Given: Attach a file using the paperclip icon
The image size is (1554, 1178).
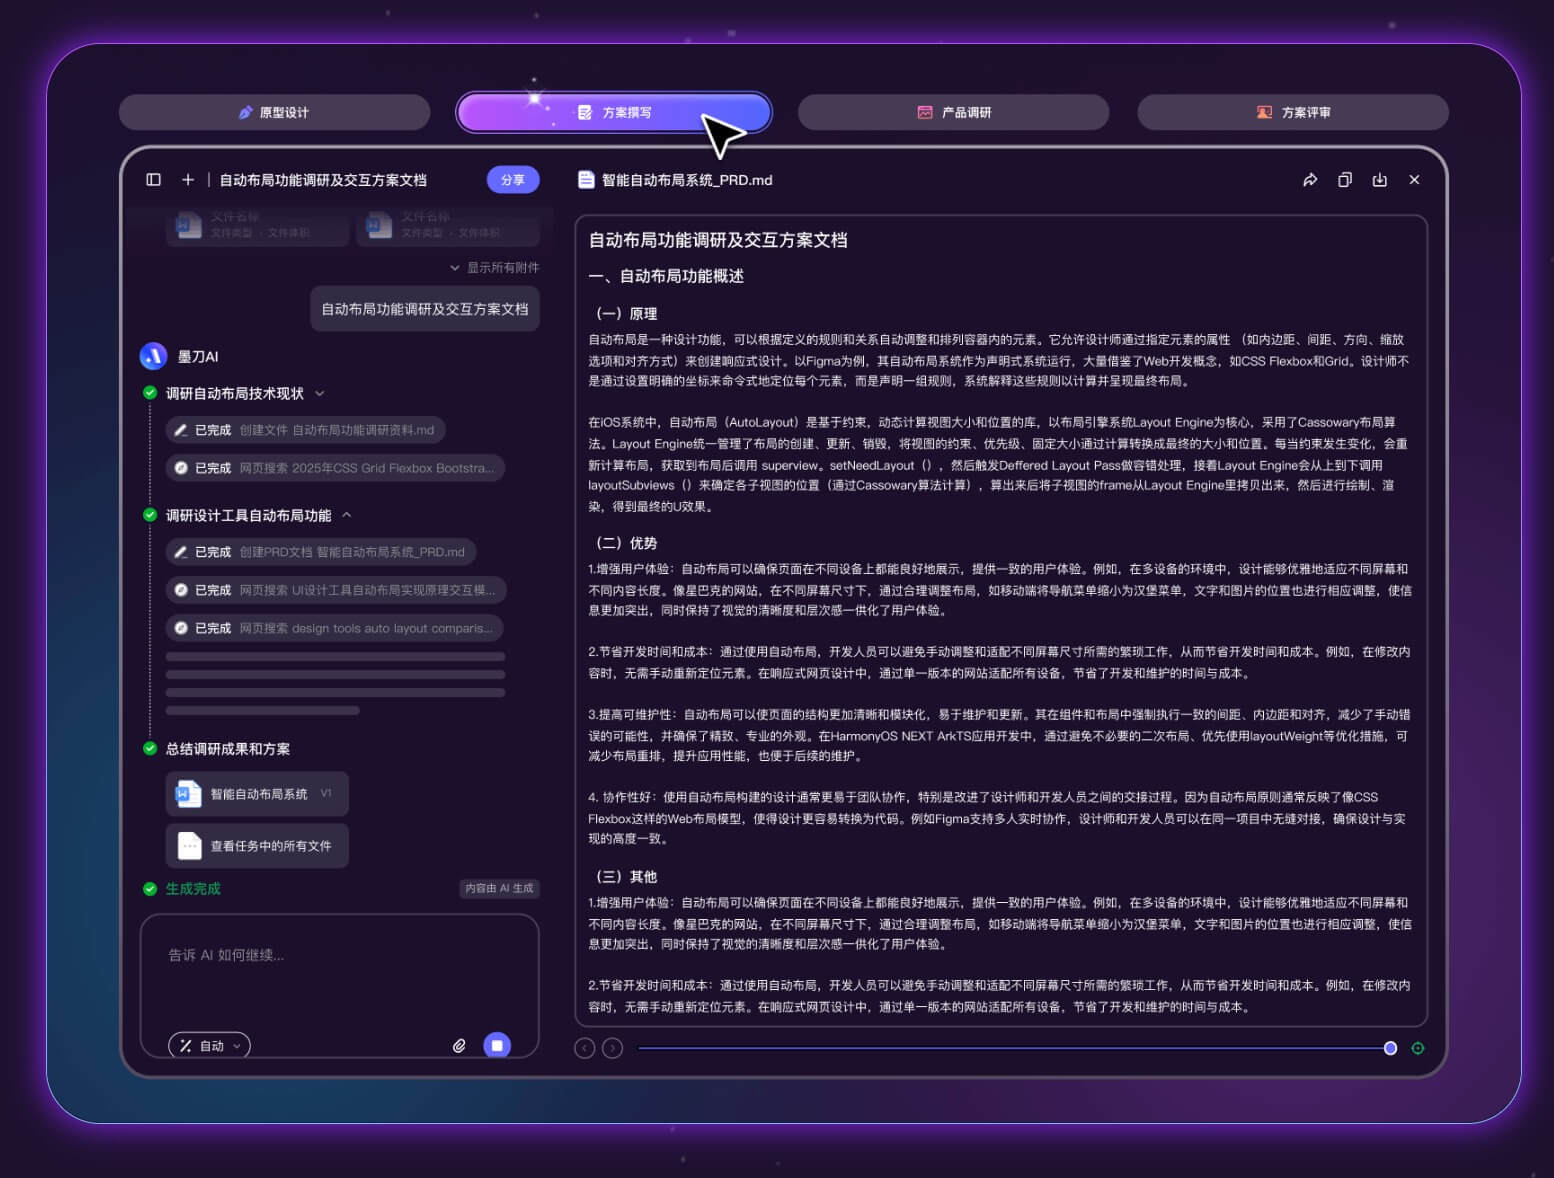Looking at the screenshot, I should point(459,1045).
